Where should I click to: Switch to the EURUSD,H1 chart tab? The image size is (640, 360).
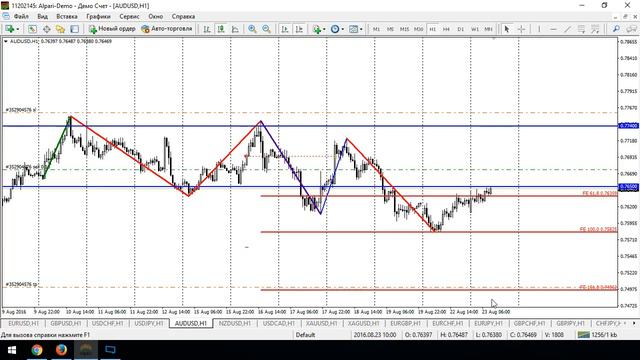[23, 323]
